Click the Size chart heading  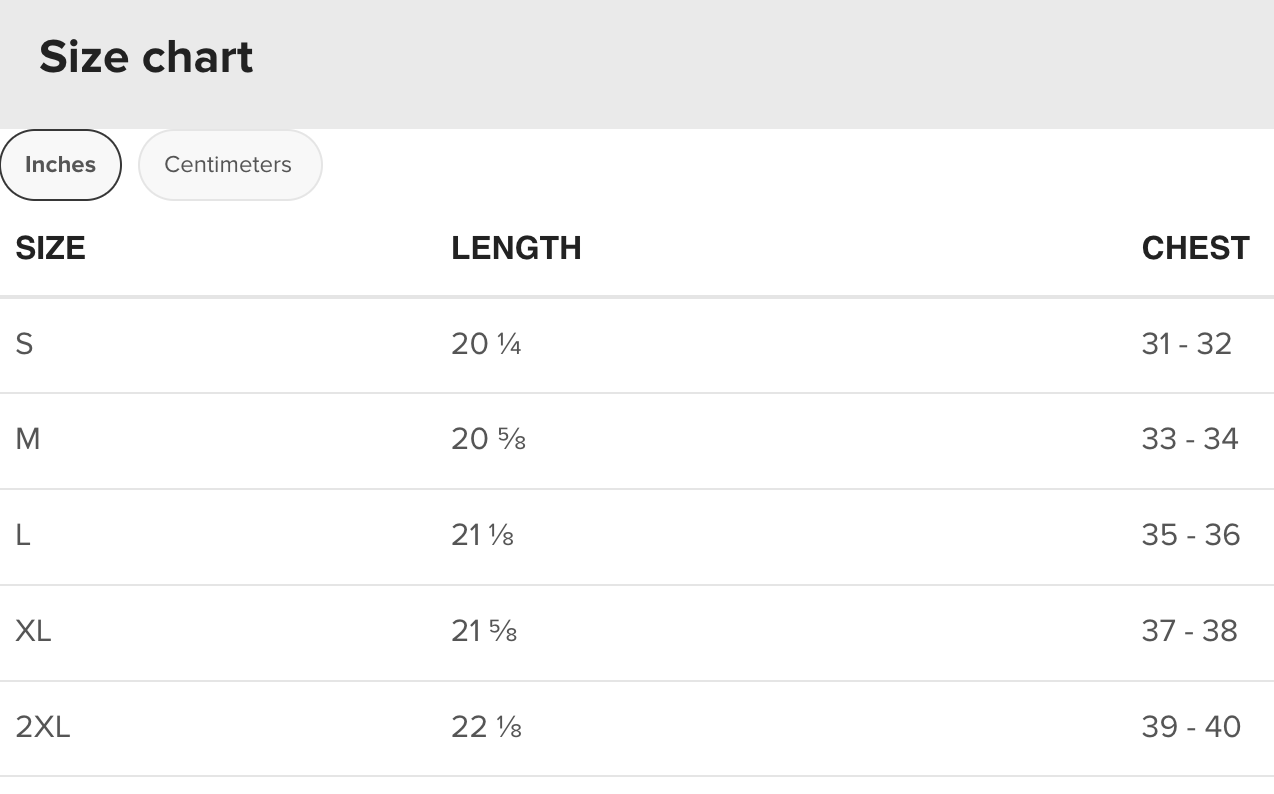point(146,57)
